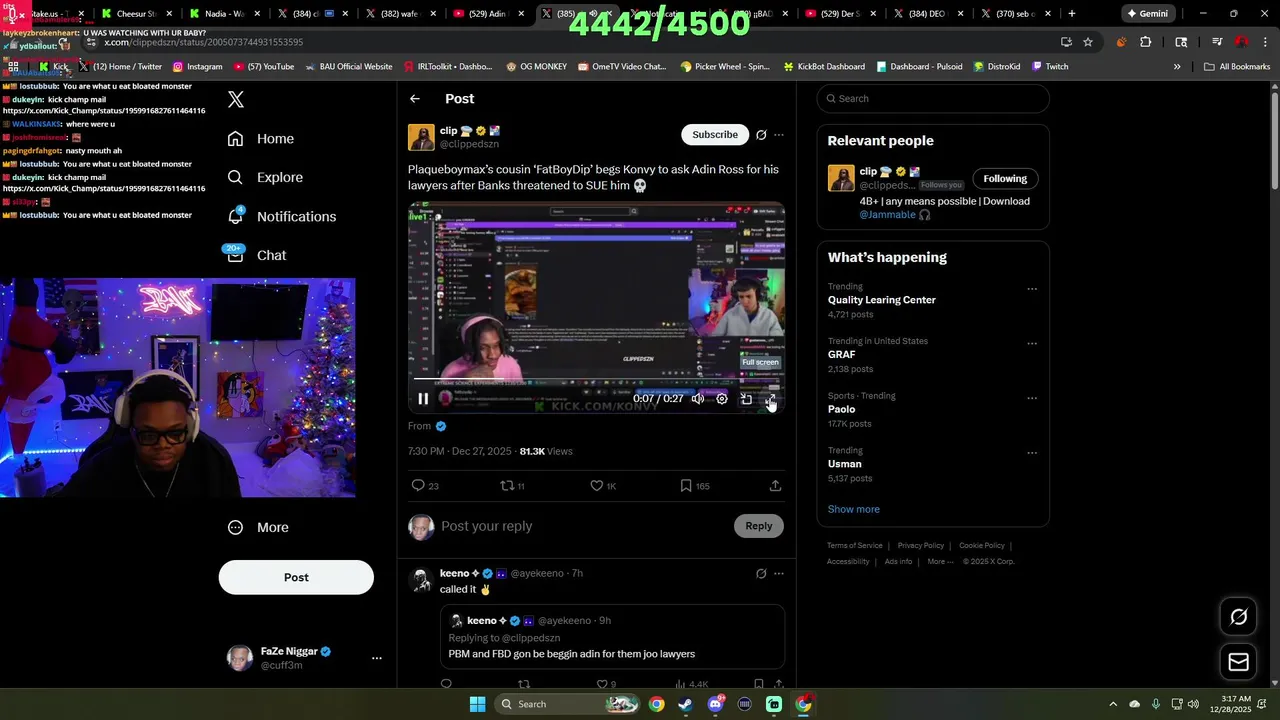Click the X logo in the sidebar
The width and height of the screenshot is (1280, 720).
pyautogui.click(x=236, y=99)
